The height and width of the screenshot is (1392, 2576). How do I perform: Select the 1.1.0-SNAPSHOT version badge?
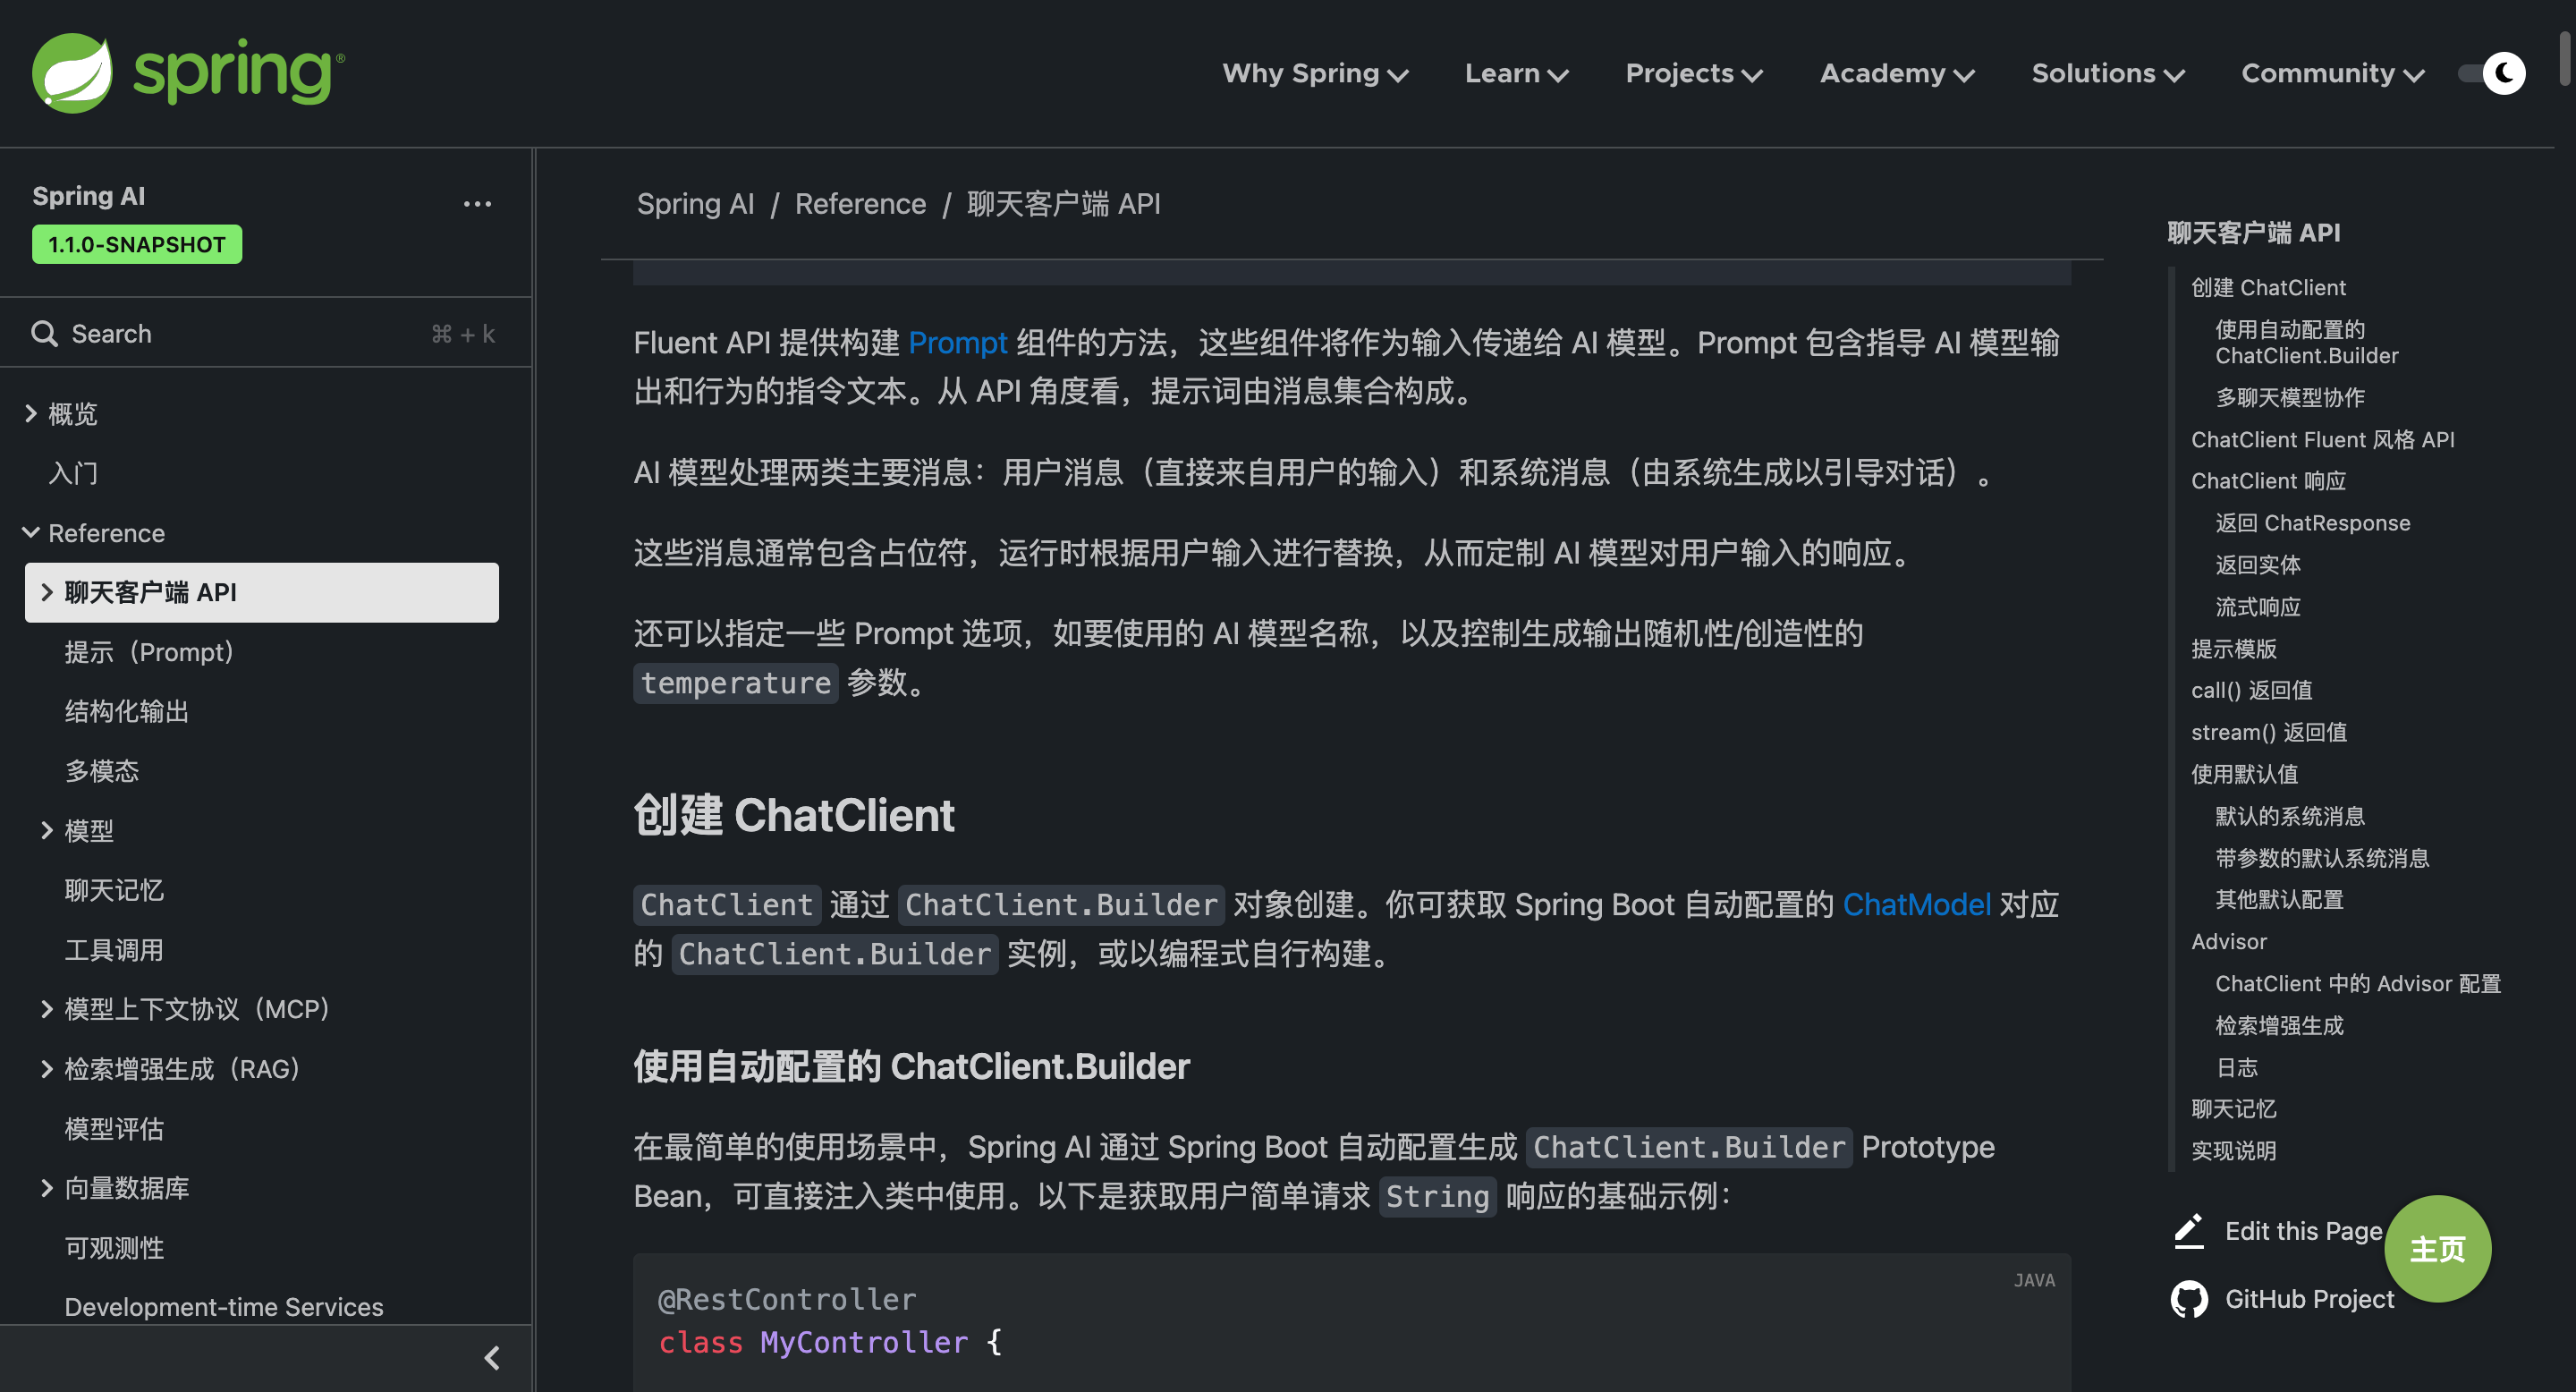137,244
